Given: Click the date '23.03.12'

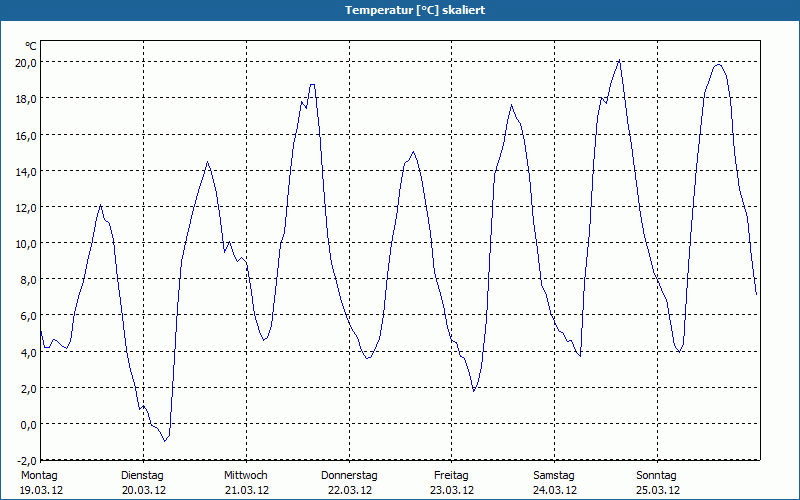Looking at the screenshot, I should pos(452,491).
